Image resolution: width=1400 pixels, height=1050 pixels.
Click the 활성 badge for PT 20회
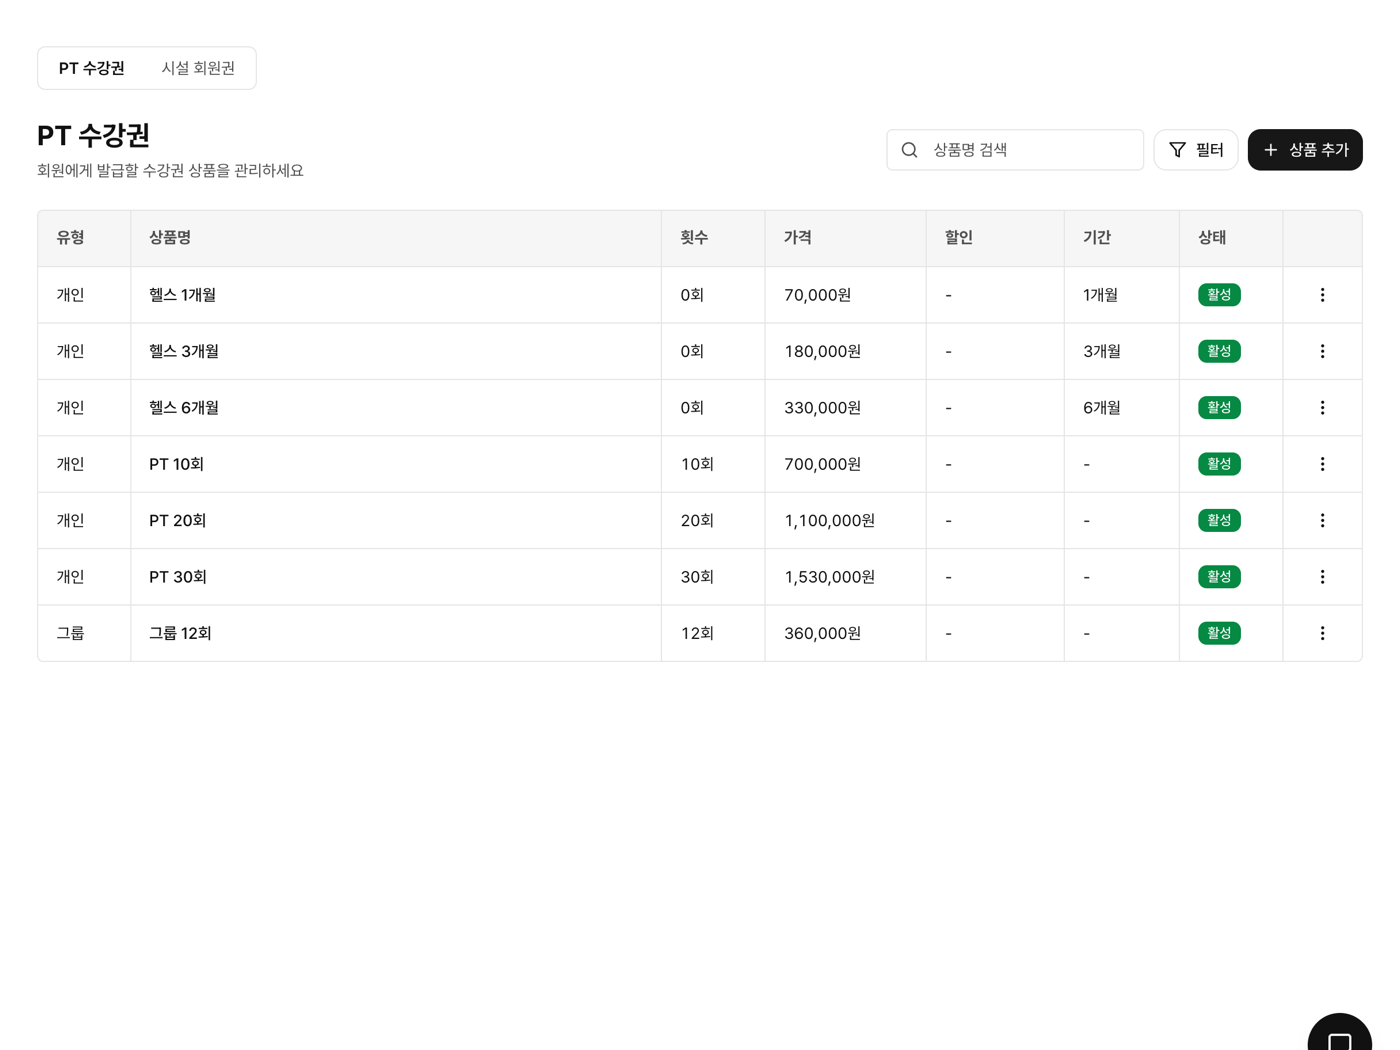click(x=1219, y=521)
